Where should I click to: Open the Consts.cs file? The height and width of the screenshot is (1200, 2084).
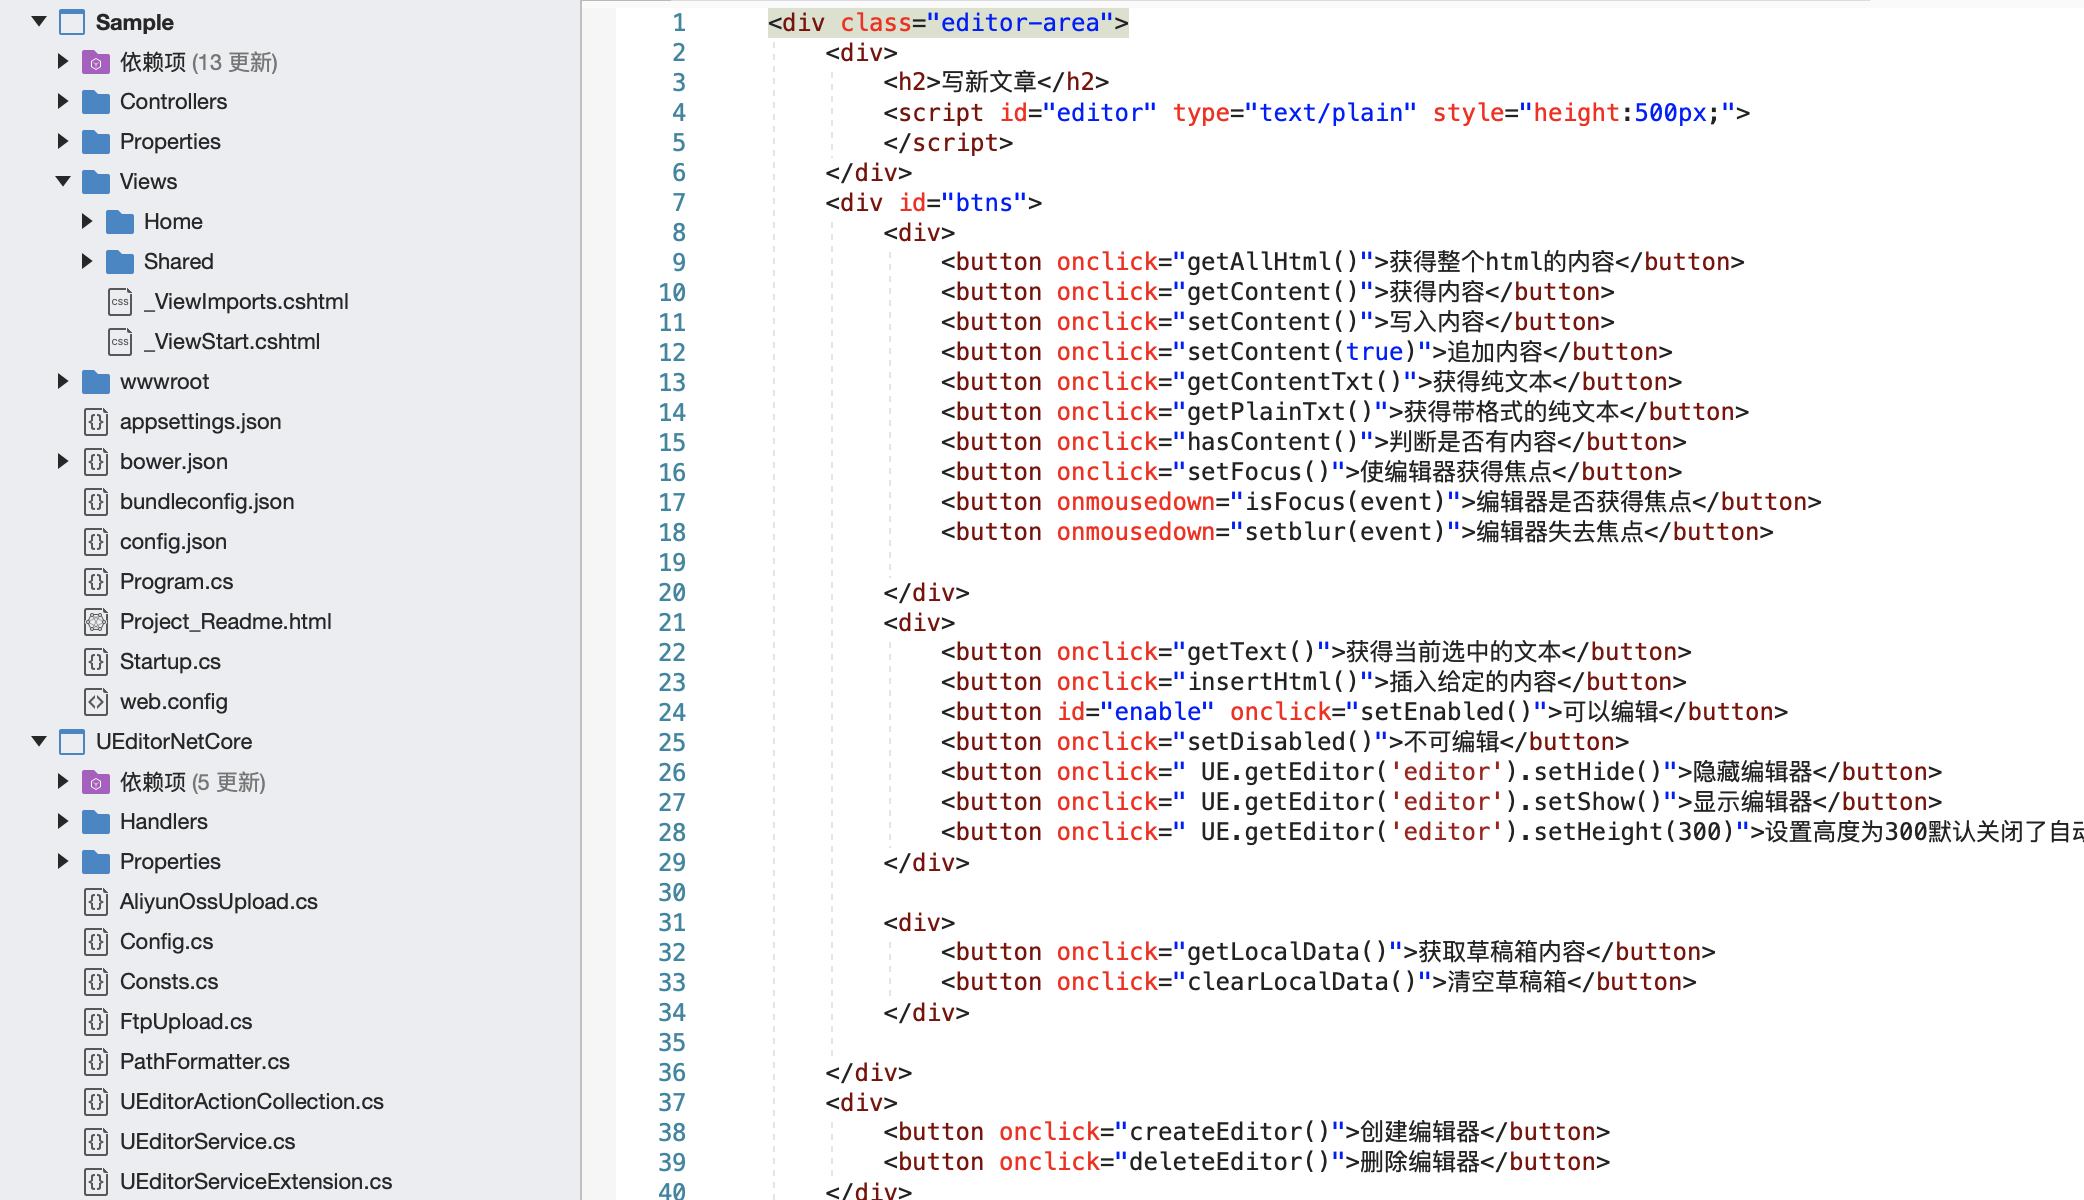tap(169, 982)
